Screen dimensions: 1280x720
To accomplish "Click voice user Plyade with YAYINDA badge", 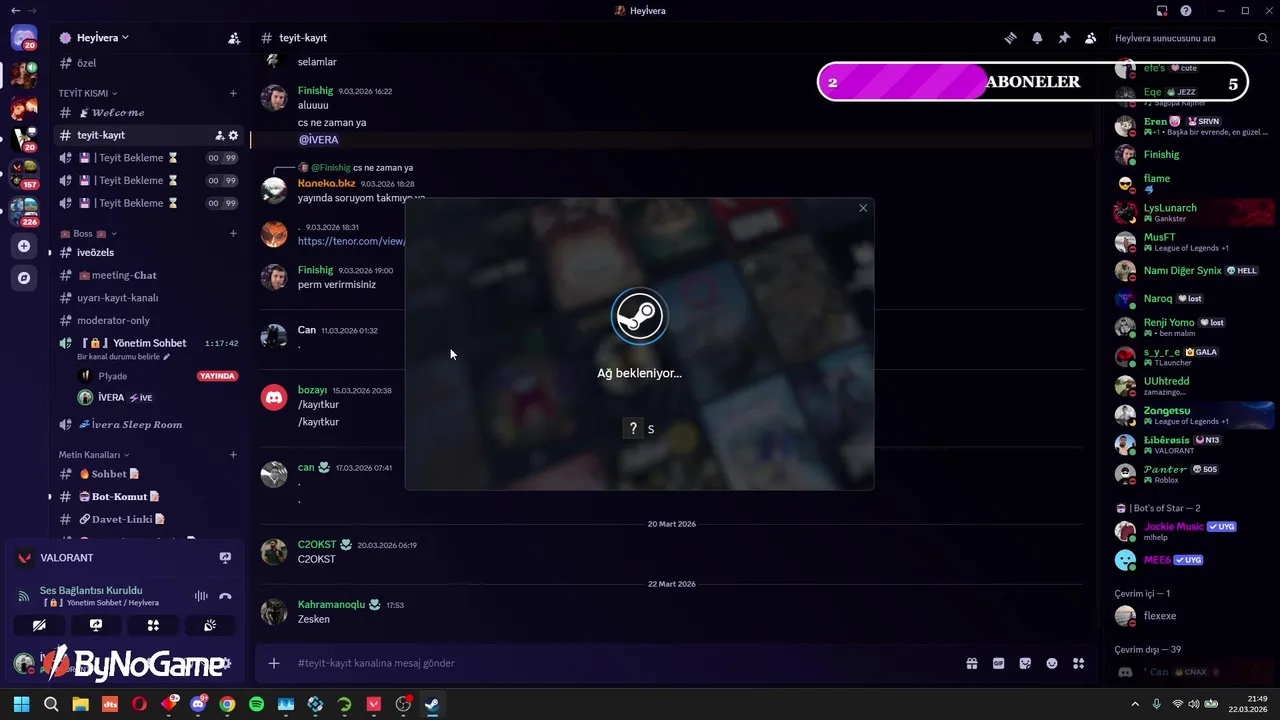I will click(158, 376).
